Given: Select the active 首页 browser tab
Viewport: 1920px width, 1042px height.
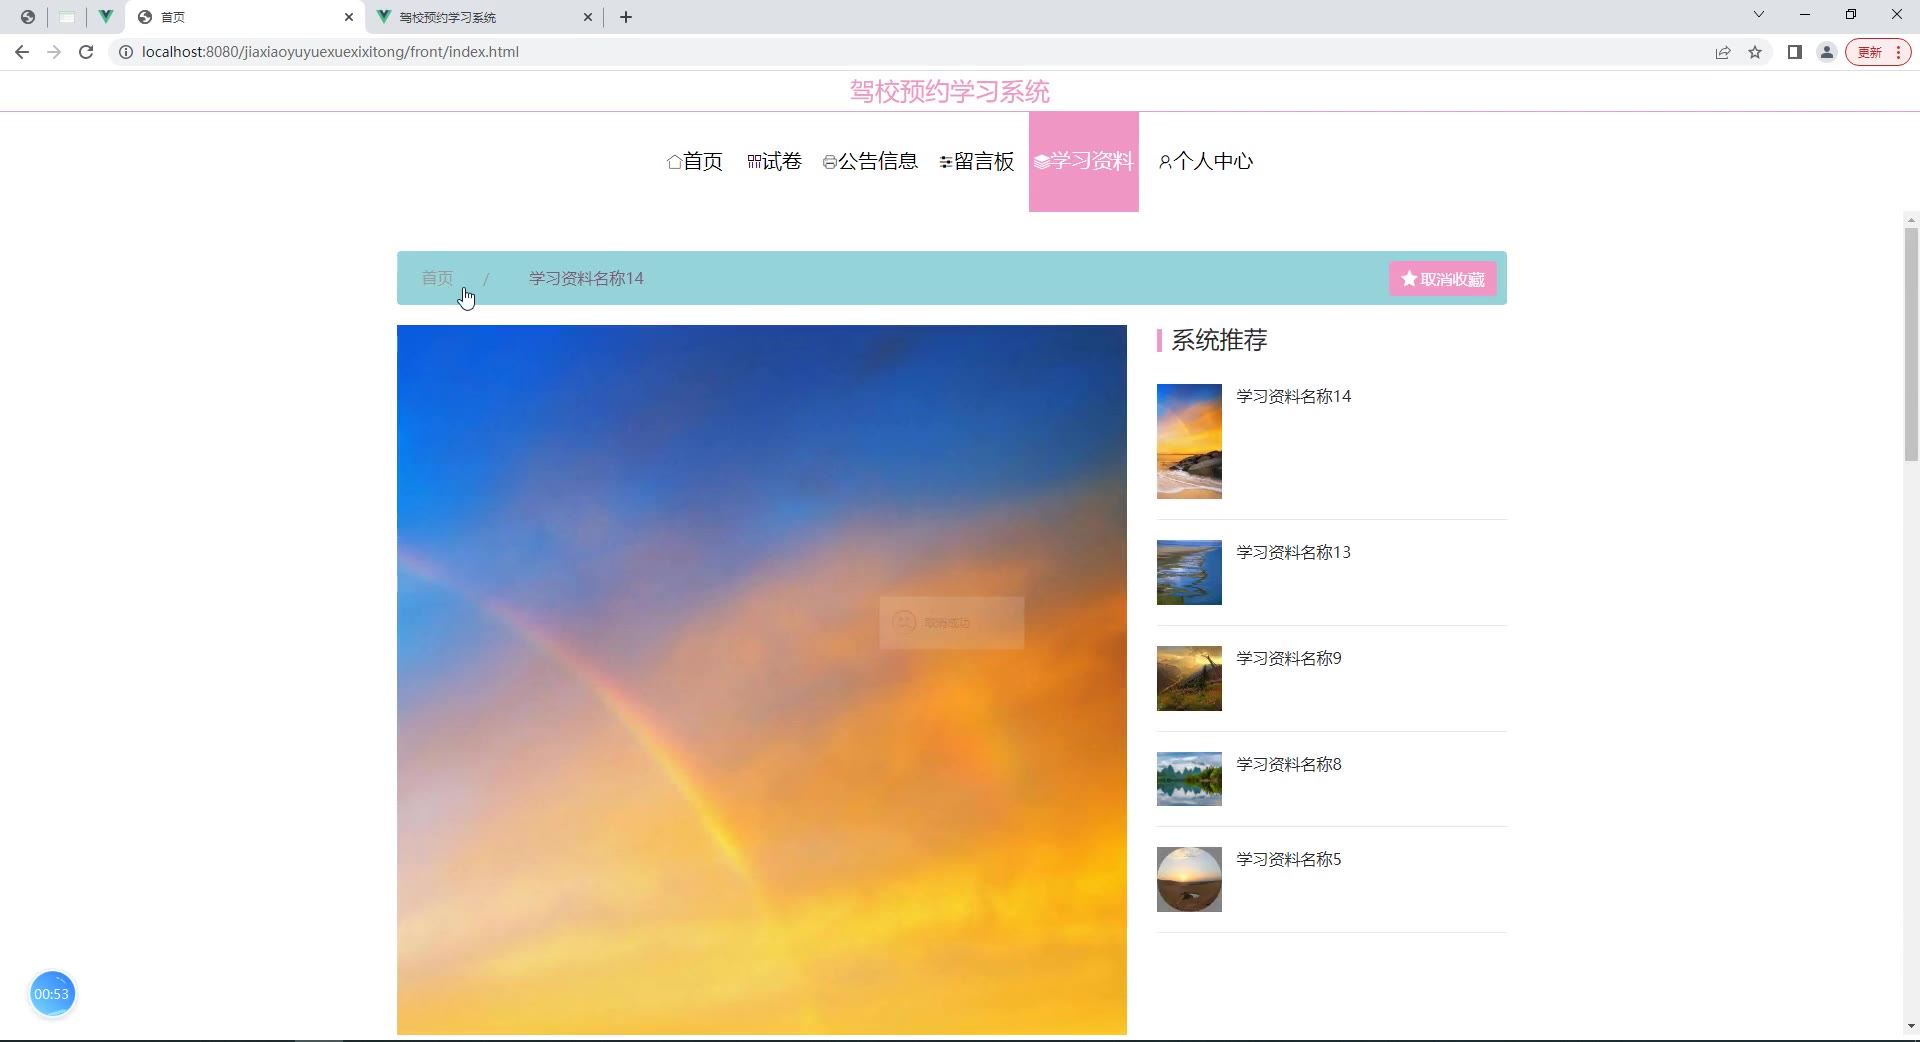Looking at the screenshot, I should click(x=245, y=17).
